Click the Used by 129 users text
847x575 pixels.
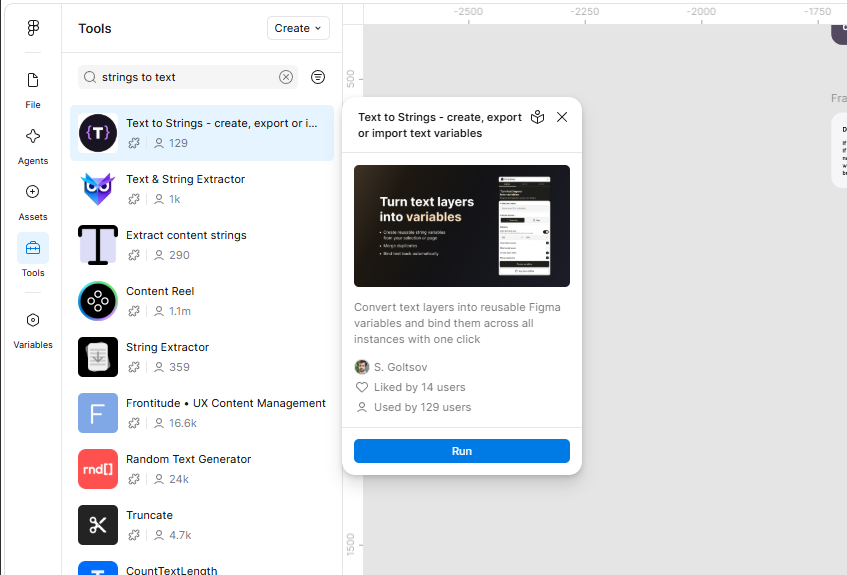pos(422,407)
